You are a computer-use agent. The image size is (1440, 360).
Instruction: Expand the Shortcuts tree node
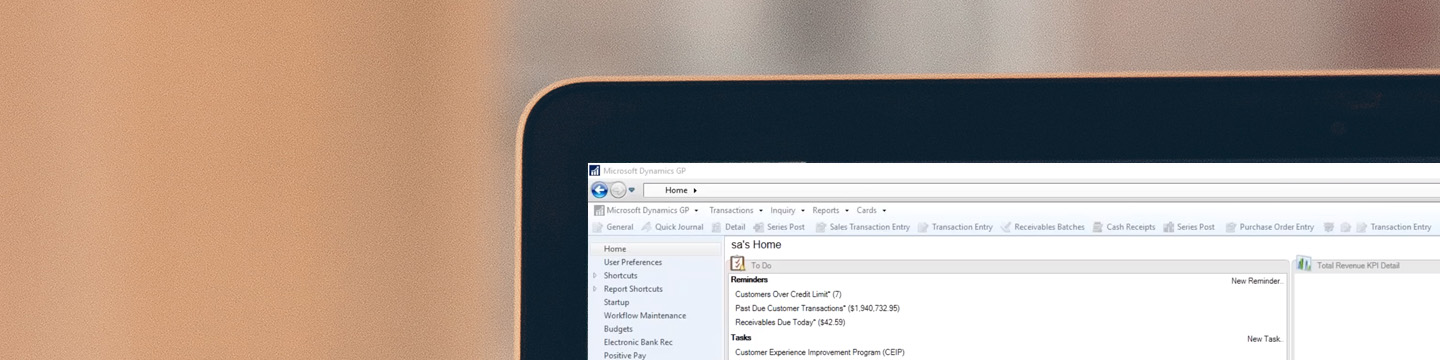(595, 276)
